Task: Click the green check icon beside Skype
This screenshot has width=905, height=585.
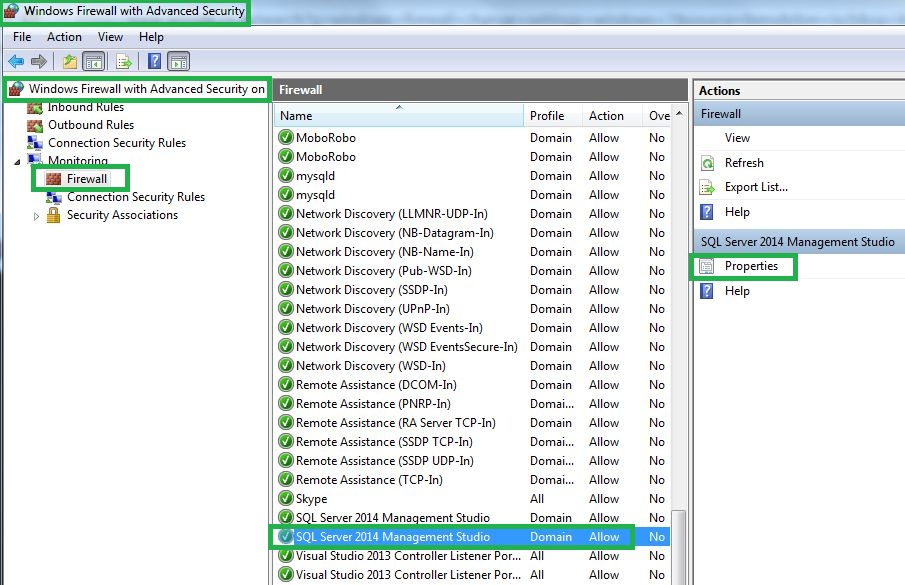Action: click(286, 499)
